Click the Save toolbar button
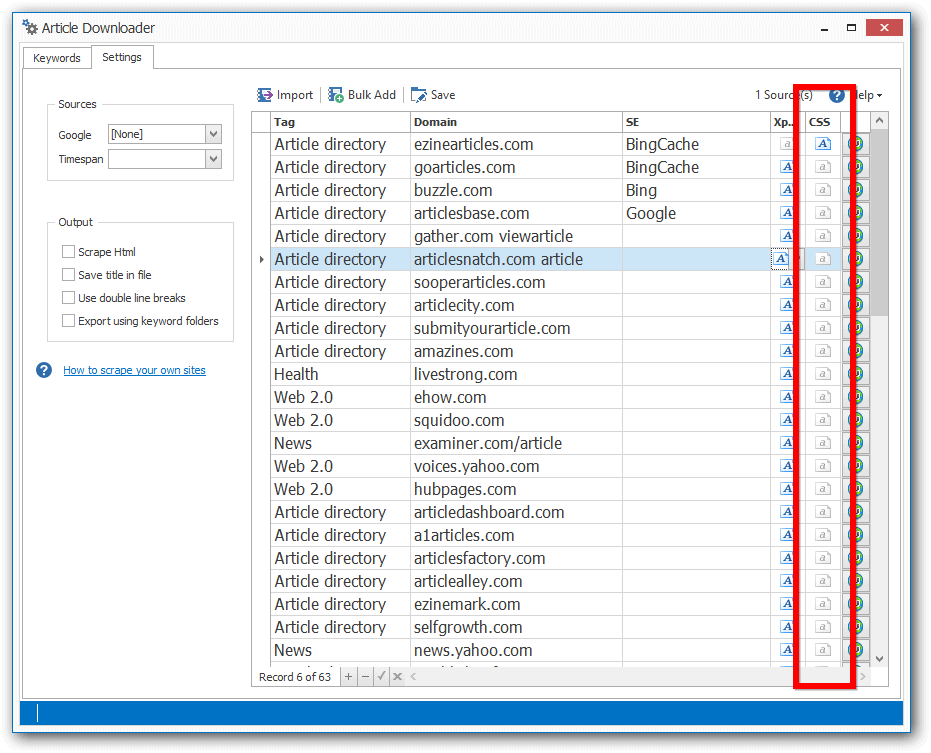The image size is (931, 753). (433, 95)
